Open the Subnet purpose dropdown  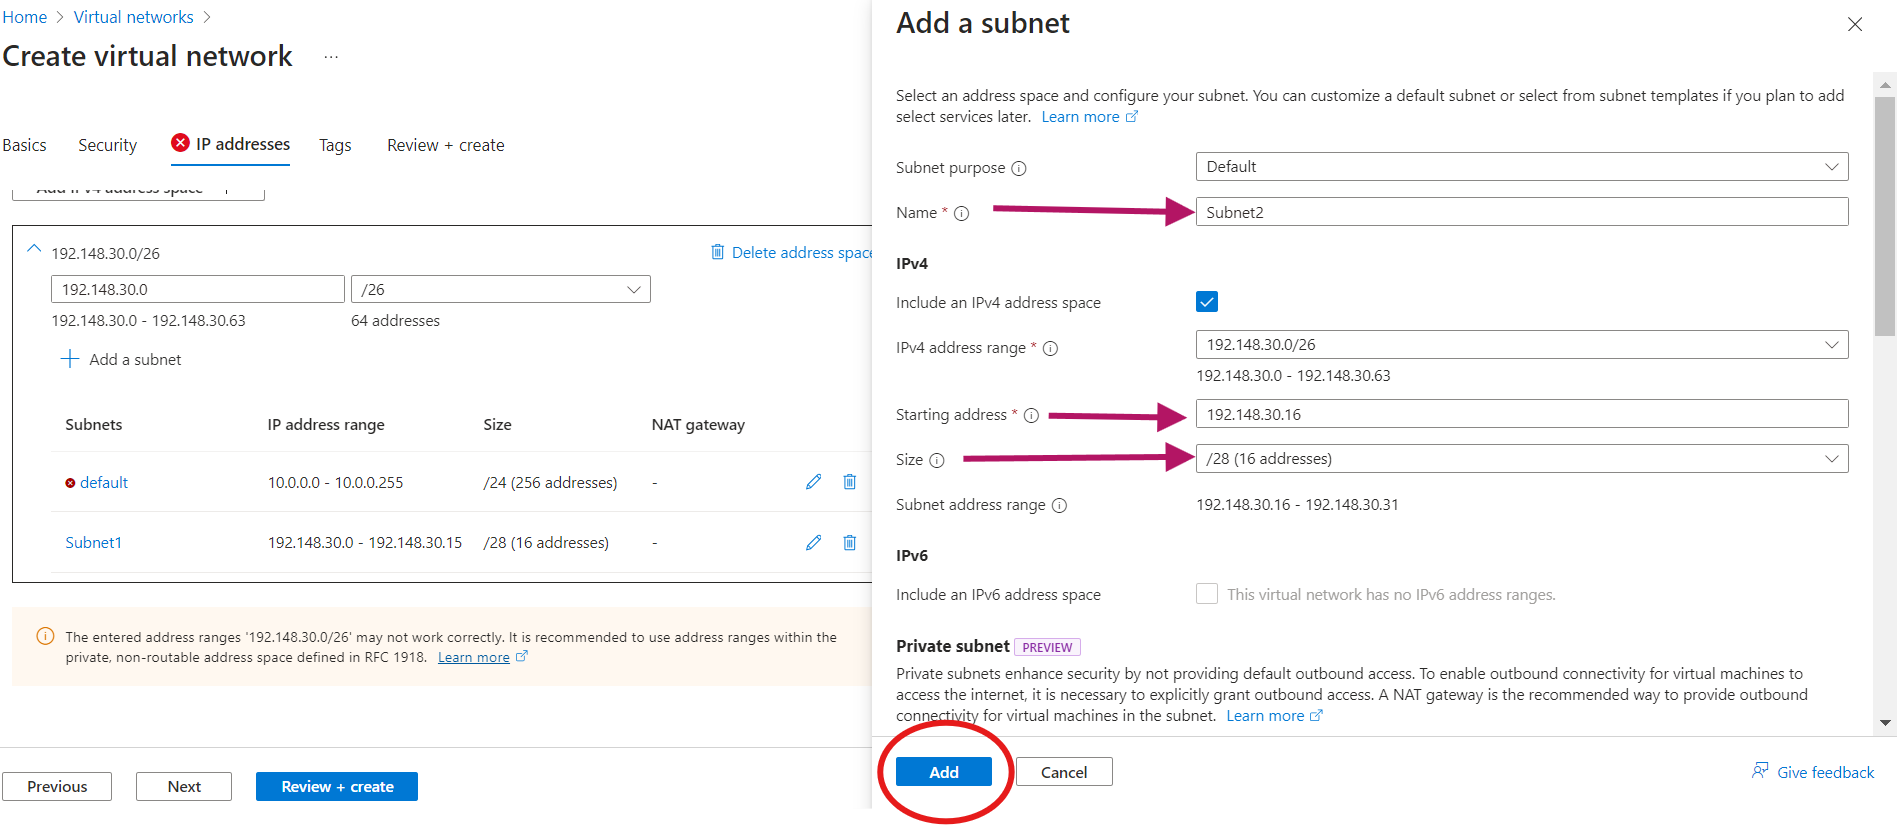pyautogui.click(x=1521, y=167)
